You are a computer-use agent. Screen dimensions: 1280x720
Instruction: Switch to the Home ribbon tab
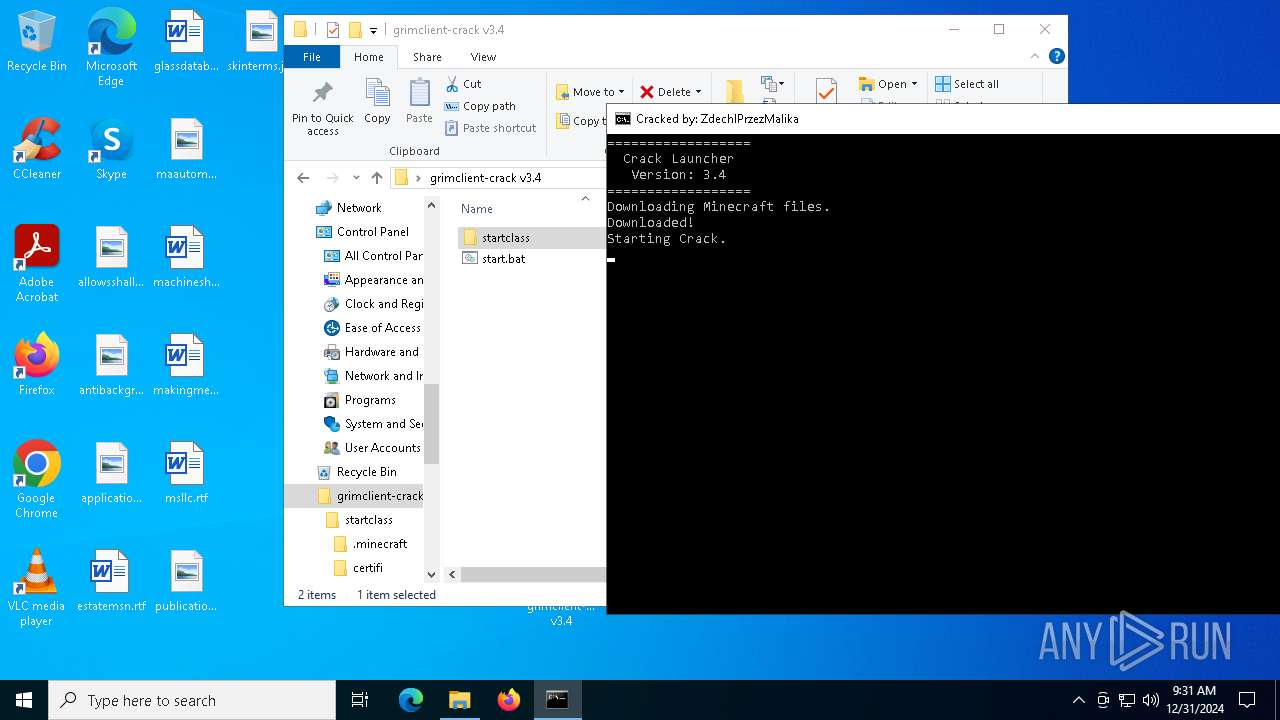369,57
